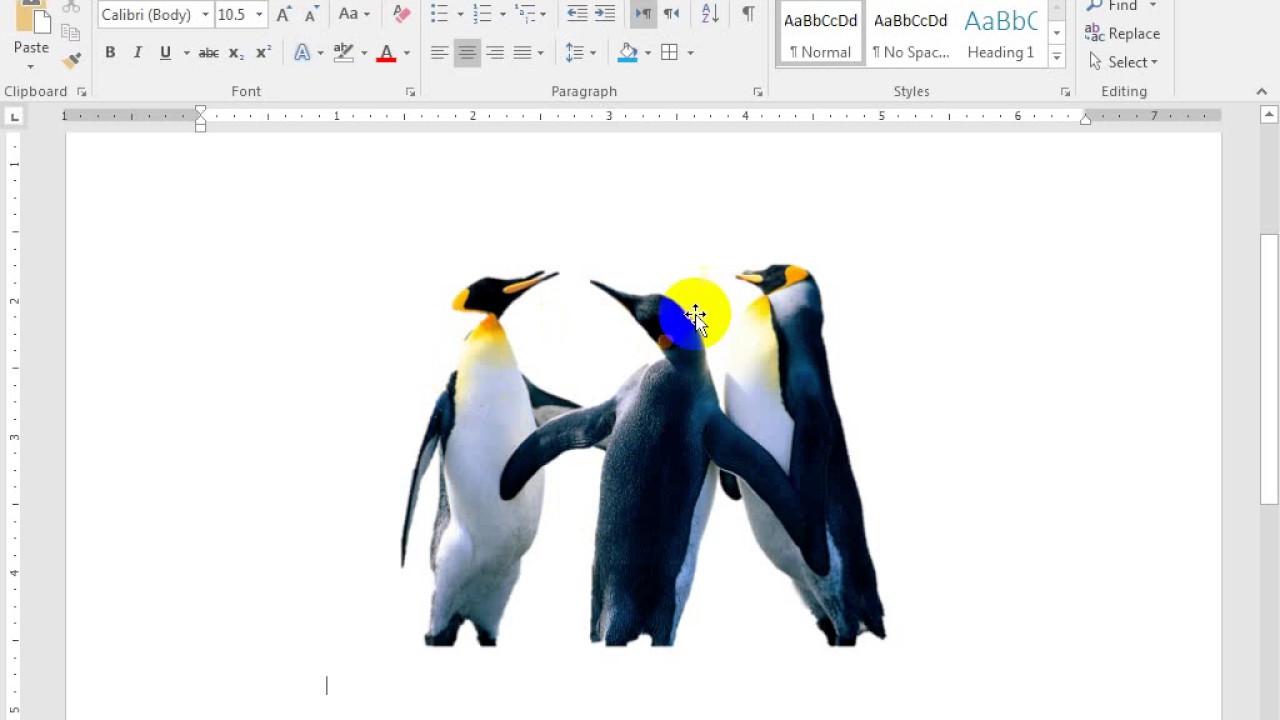Image resolution: width=1280 pixels, height=720 pixels.
Task: Justify the paragraph text
Action: [522, 53]
